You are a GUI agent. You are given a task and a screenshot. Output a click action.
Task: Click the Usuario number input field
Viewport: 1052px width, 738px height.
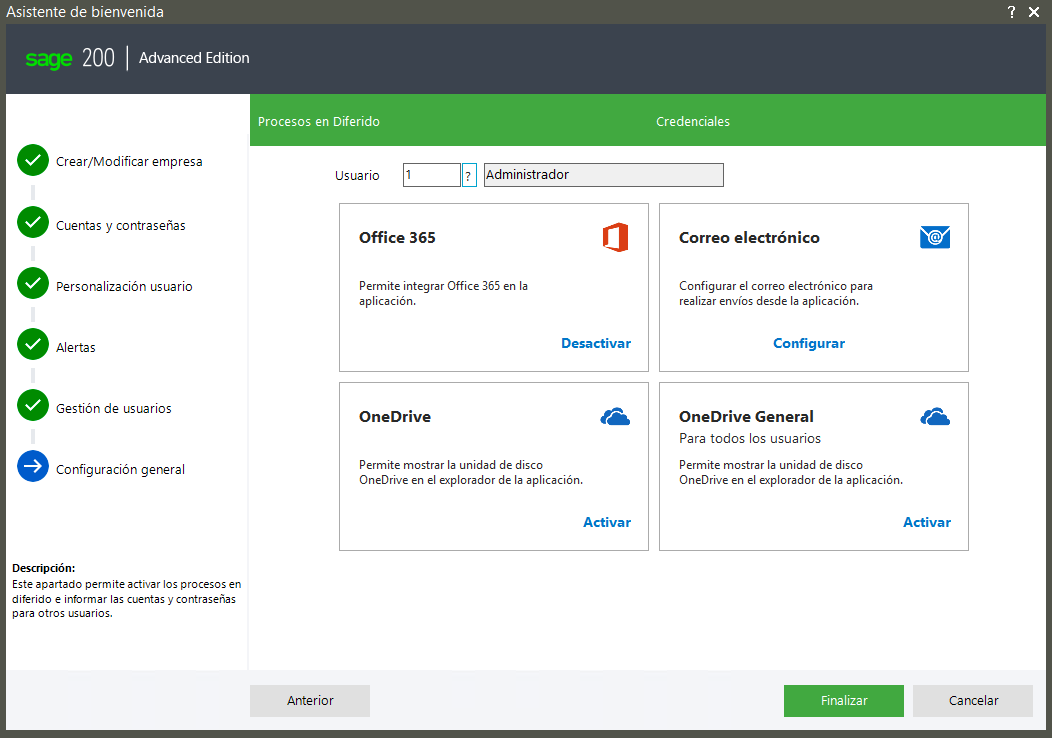[431, 175]
